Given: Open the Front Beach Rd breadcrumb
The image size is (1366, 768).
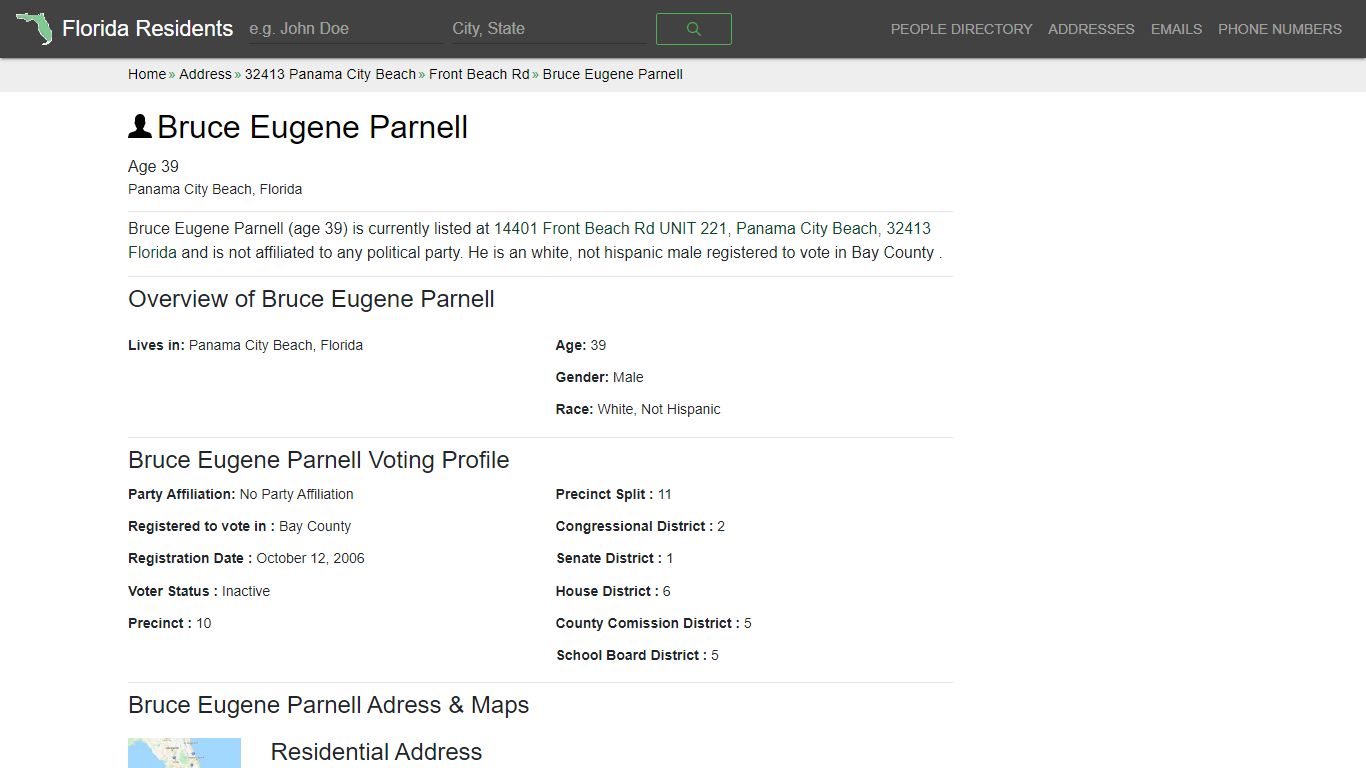Looking at the screenshot, I should pyautogui.click(x=479, y=74).
